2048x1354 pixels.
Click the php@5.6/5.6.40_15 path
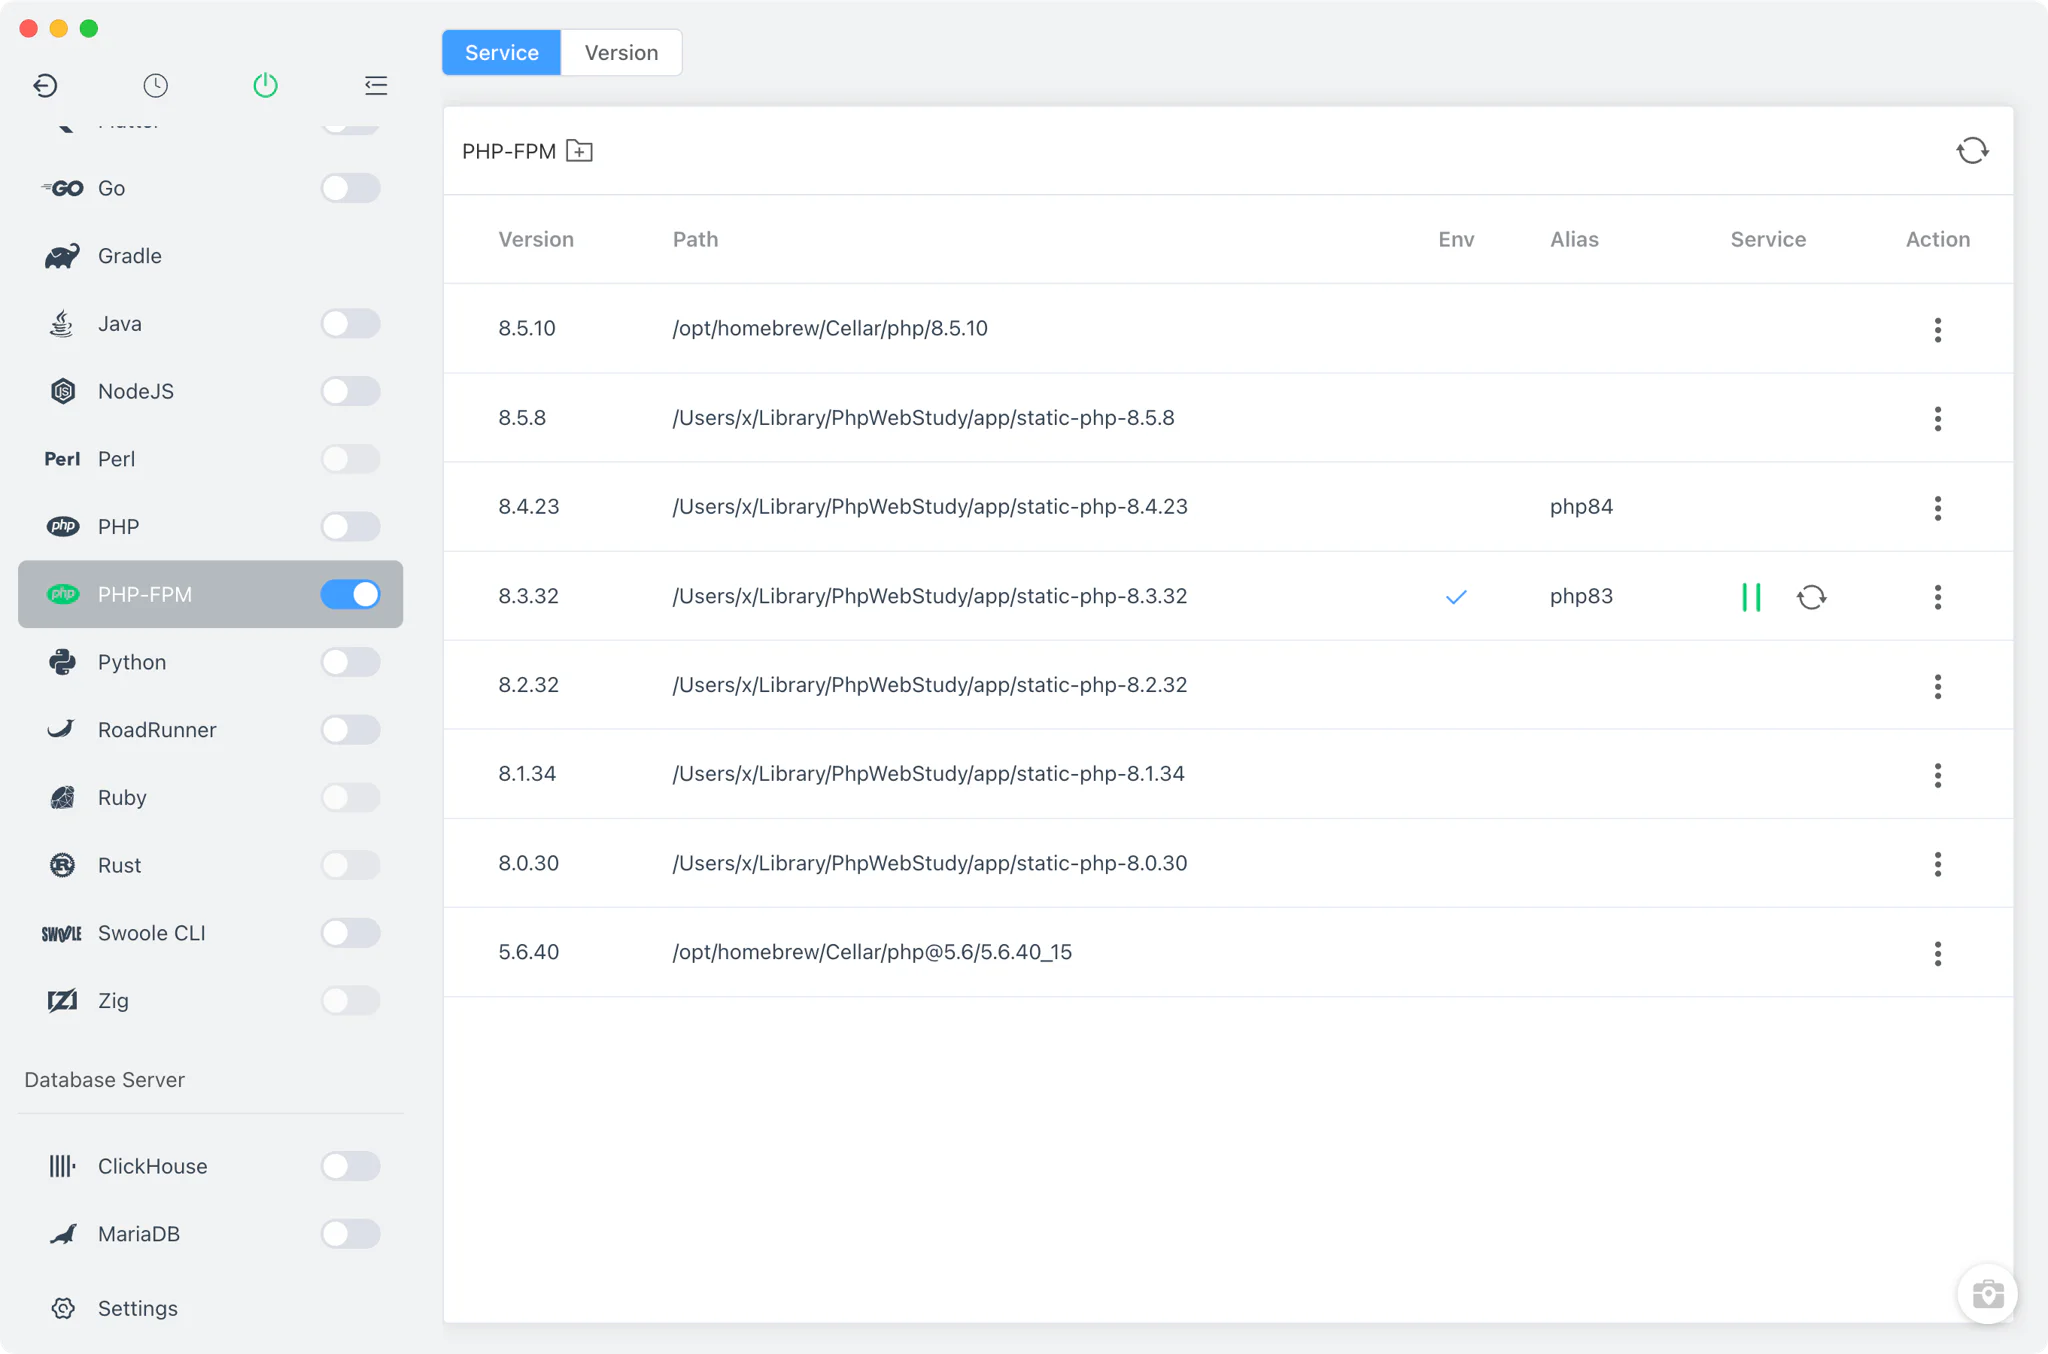872,952
